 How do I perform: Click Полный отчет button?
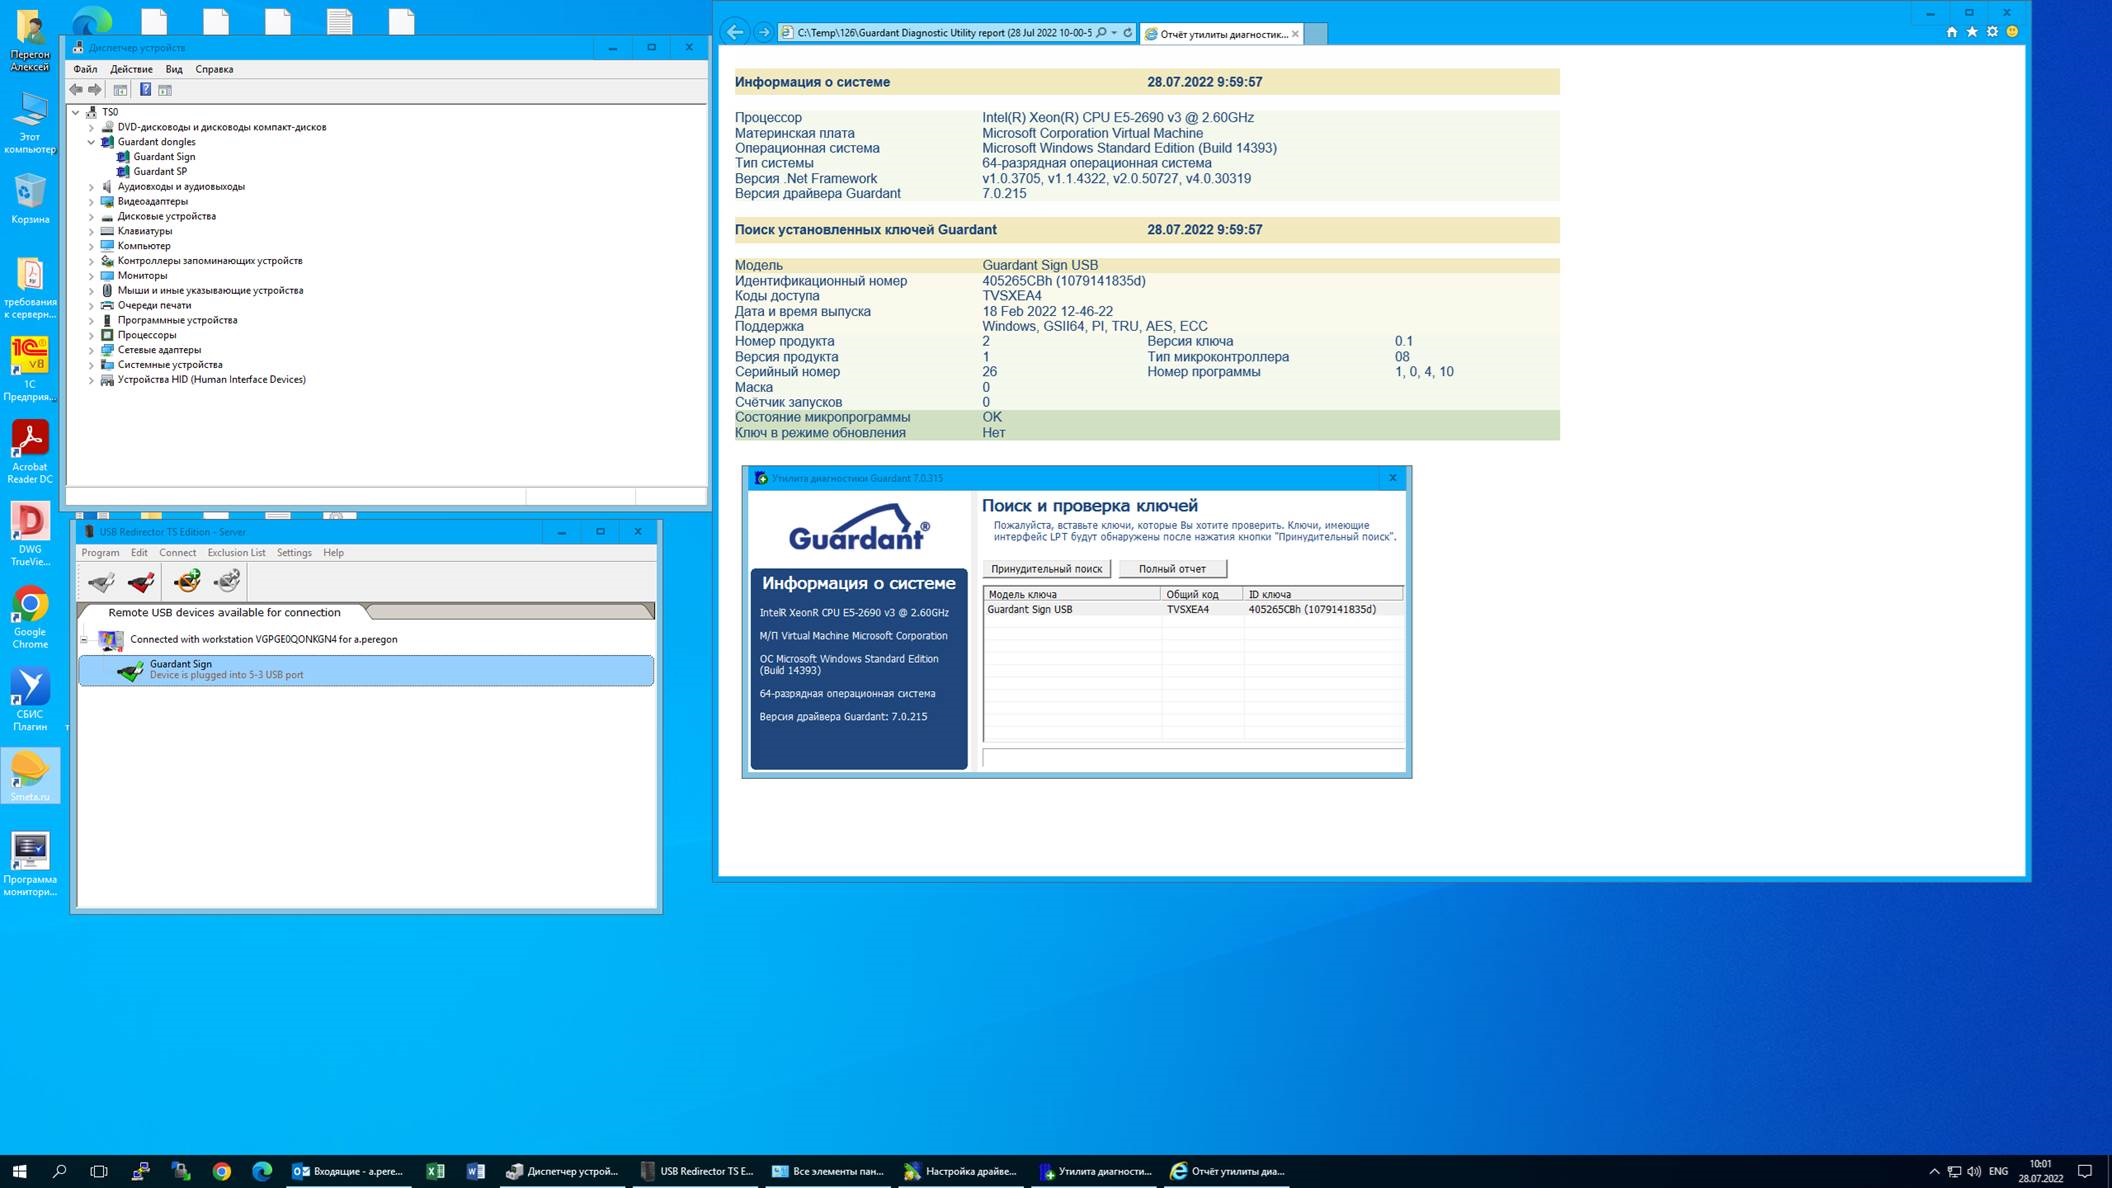[x=1172, y=569]
